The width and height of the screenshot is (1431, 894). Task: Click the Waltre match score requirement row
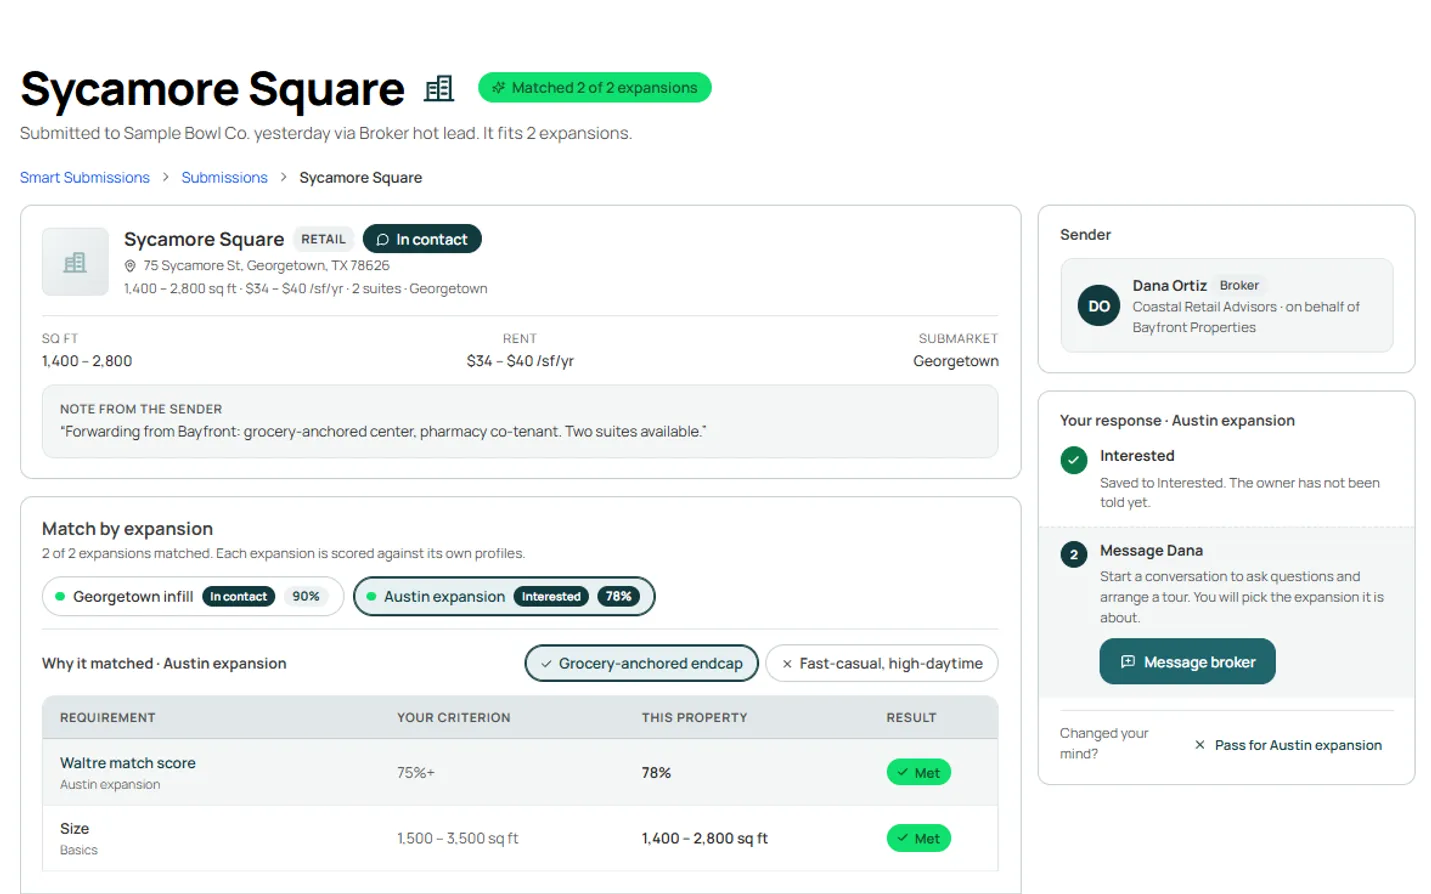click(520, 772)
